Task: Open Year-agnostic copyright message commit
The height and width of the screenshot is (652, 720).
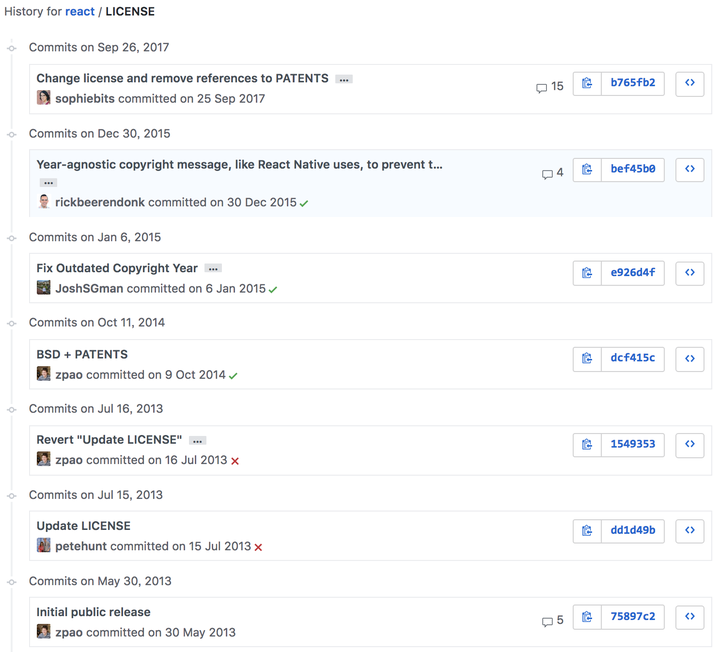Action: [x=239, y=164]
